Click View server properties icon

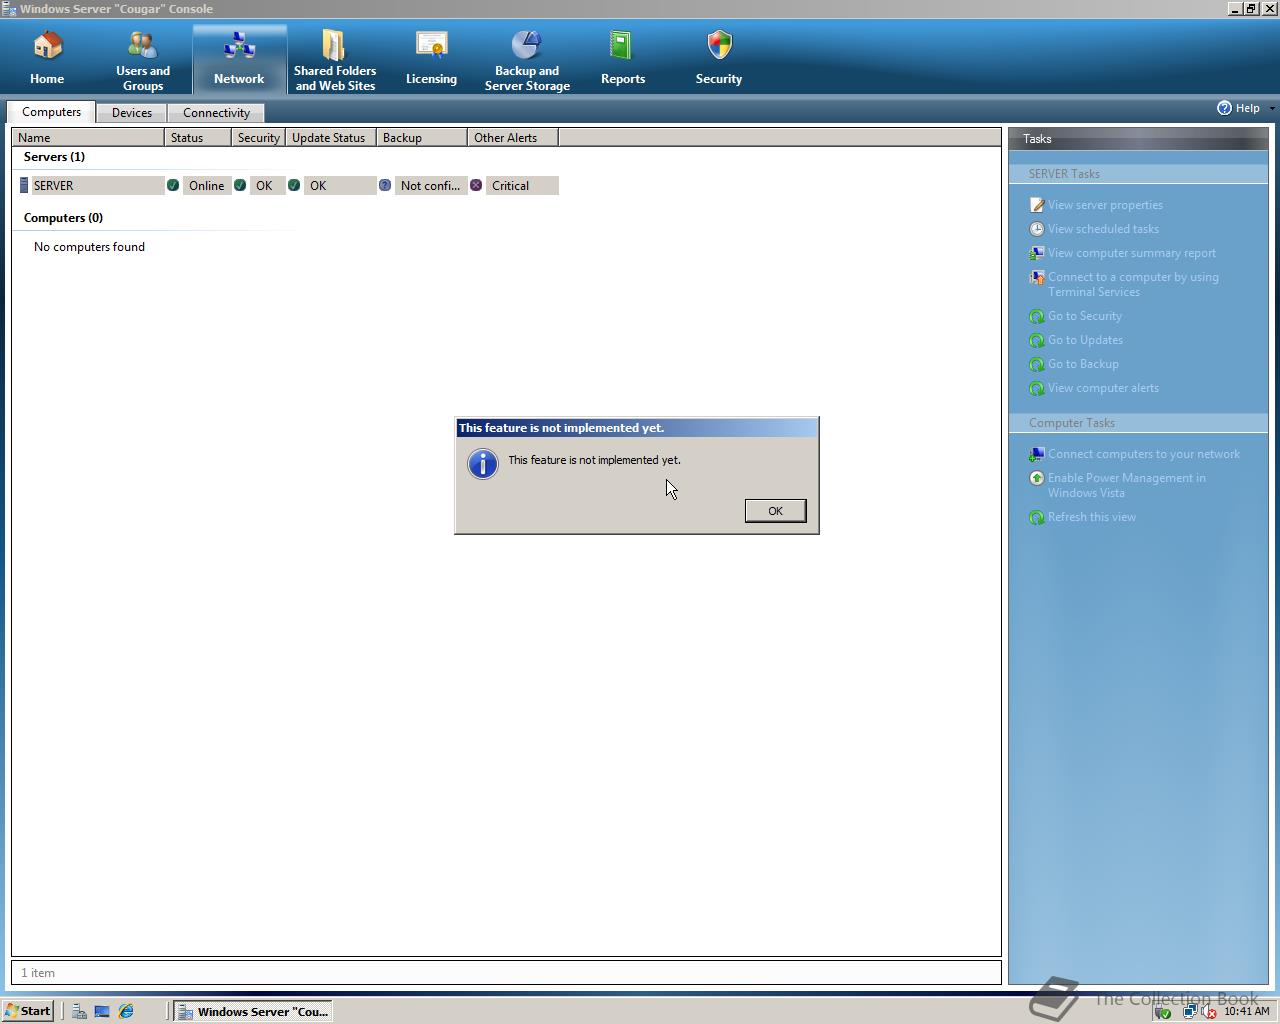(1037, 205)
